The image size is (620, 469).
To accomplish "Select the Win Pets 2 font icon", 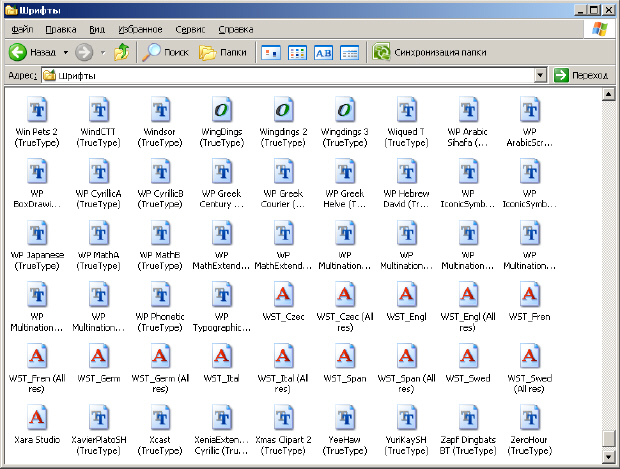I will tap(37, 110).
